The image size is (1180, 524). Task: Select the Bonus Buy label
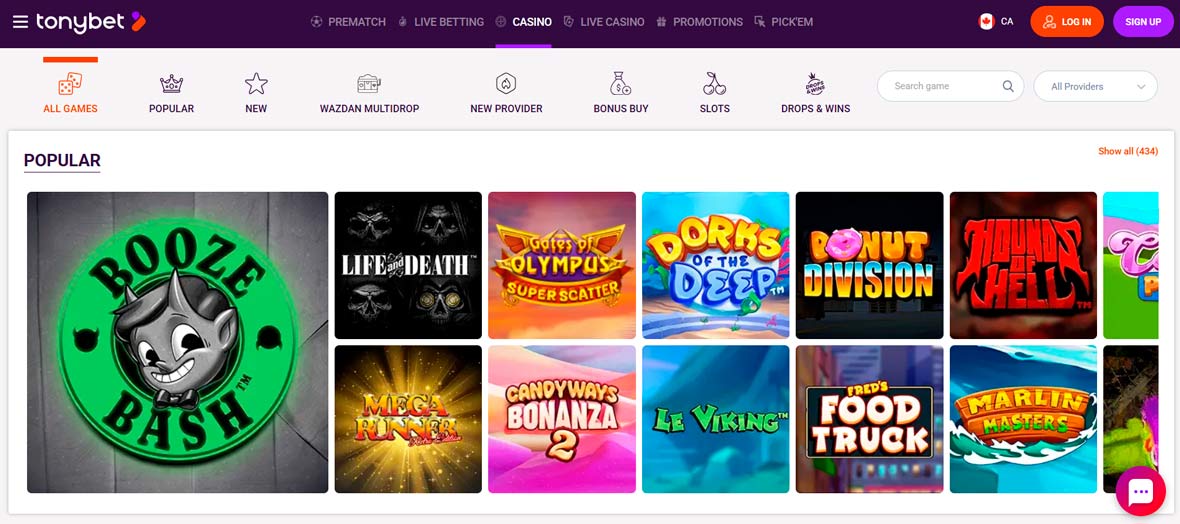coord(621,108)
